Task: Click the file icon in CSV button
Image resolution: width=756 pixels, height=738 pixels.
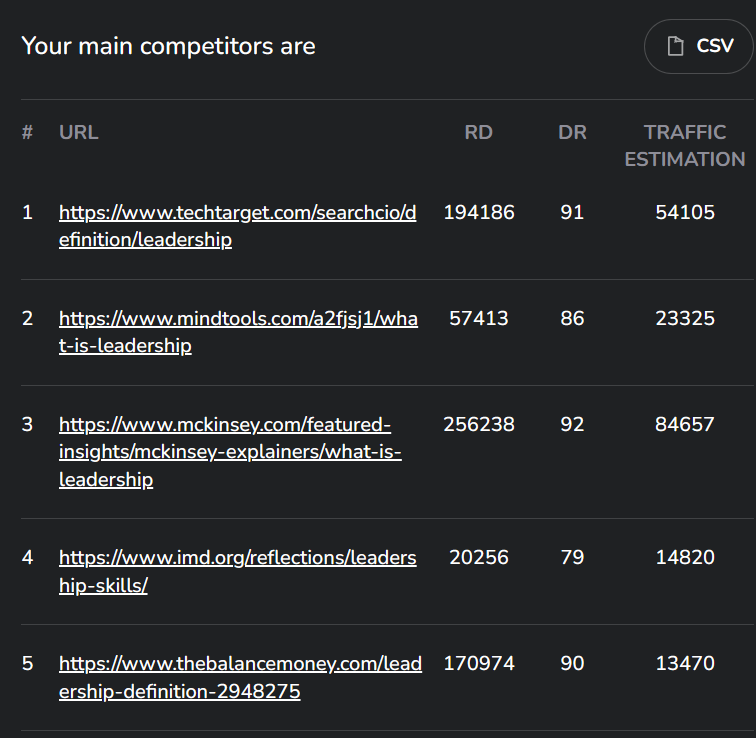Action: point(675,46)
